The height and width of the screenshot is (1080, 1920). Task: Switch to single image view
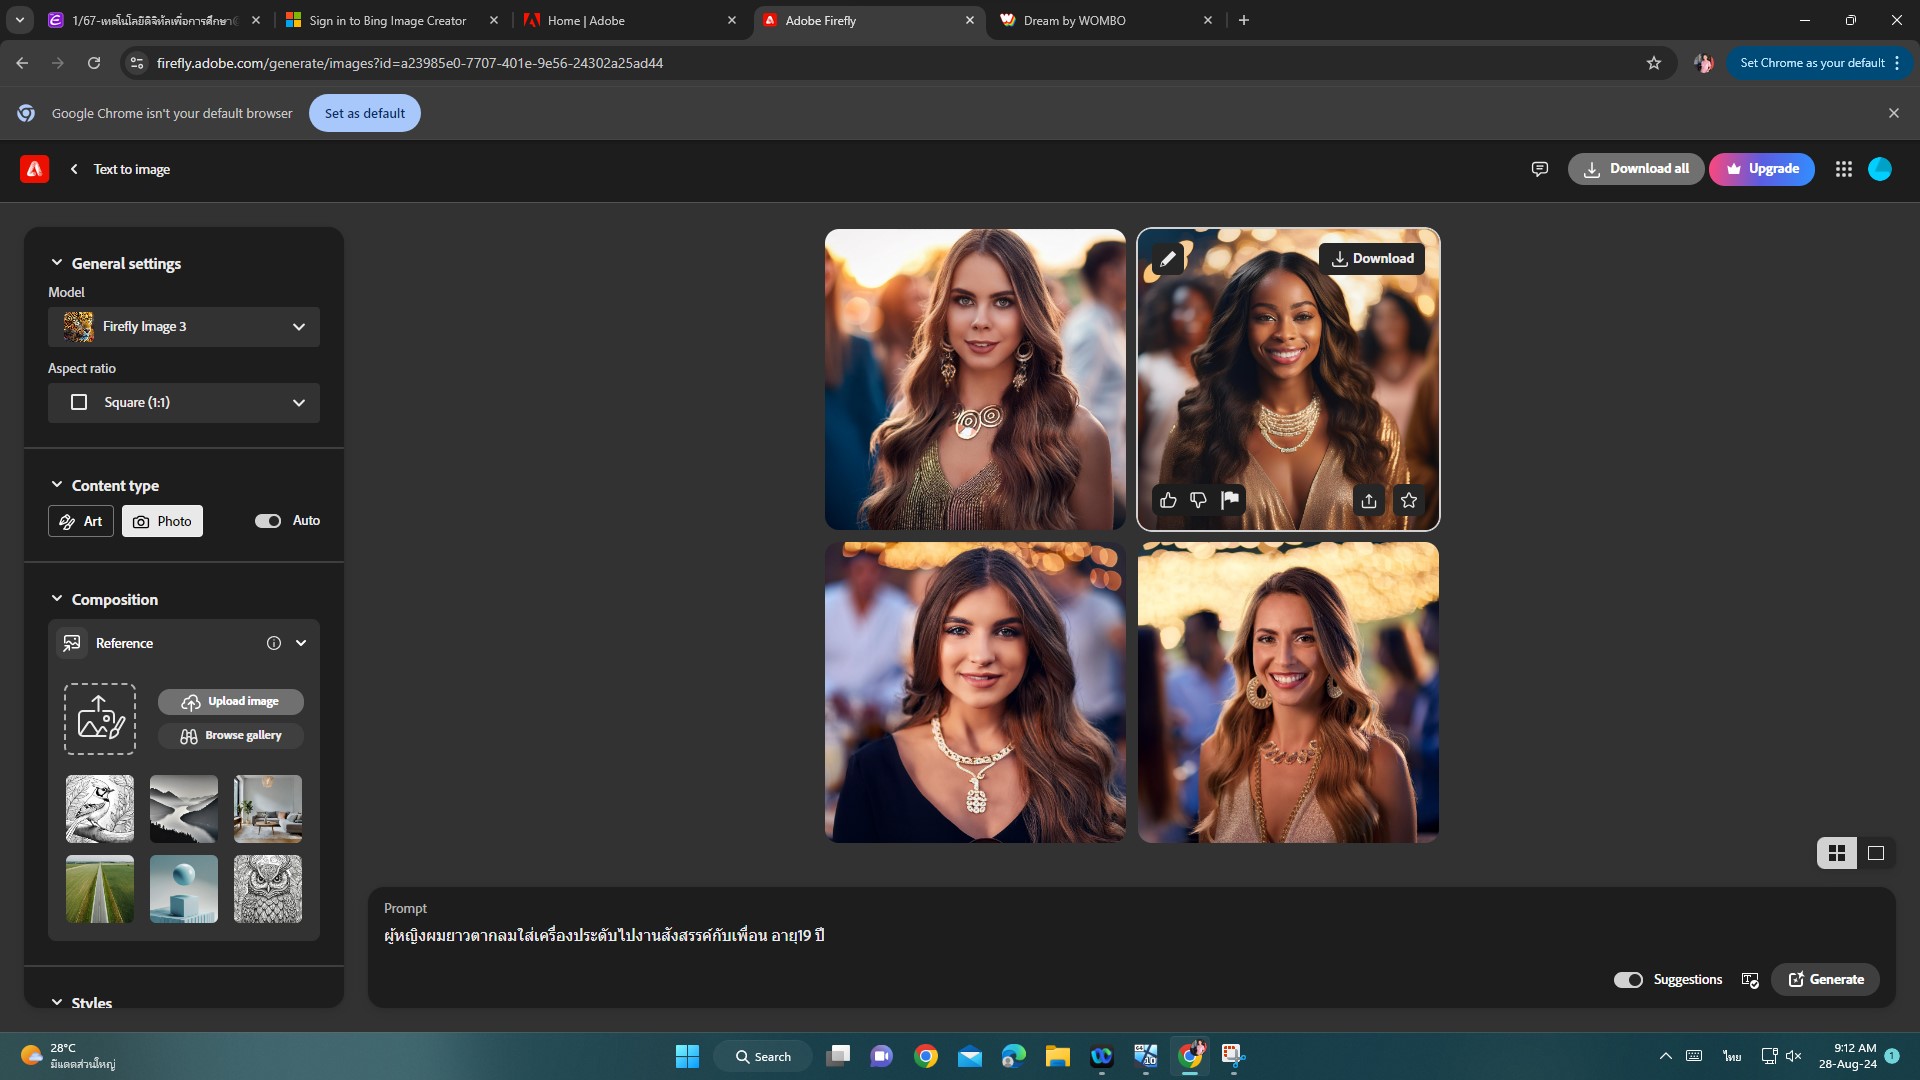1876,853
